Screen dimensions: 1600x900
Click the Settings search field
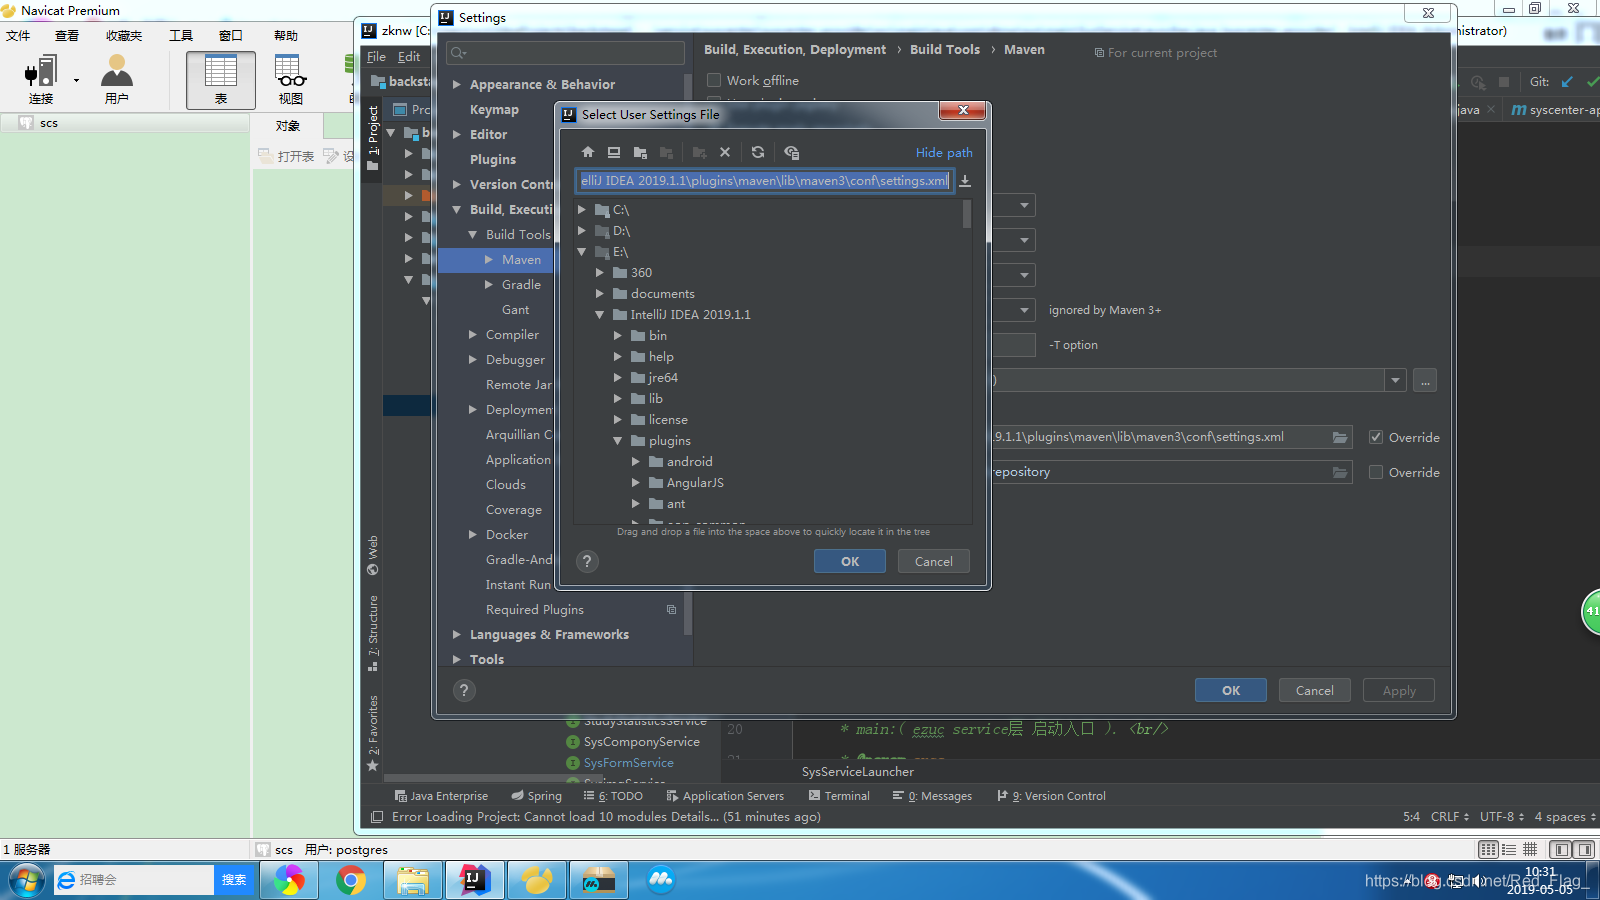click(566, 53)
